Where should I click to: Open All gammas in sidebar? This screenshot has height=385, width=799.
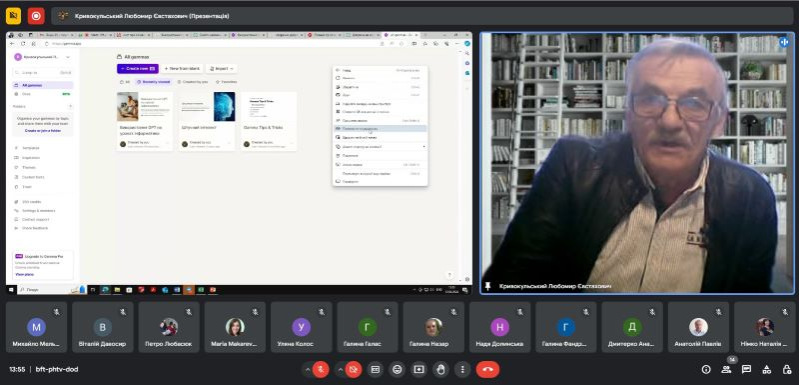[x=43, y=85]
